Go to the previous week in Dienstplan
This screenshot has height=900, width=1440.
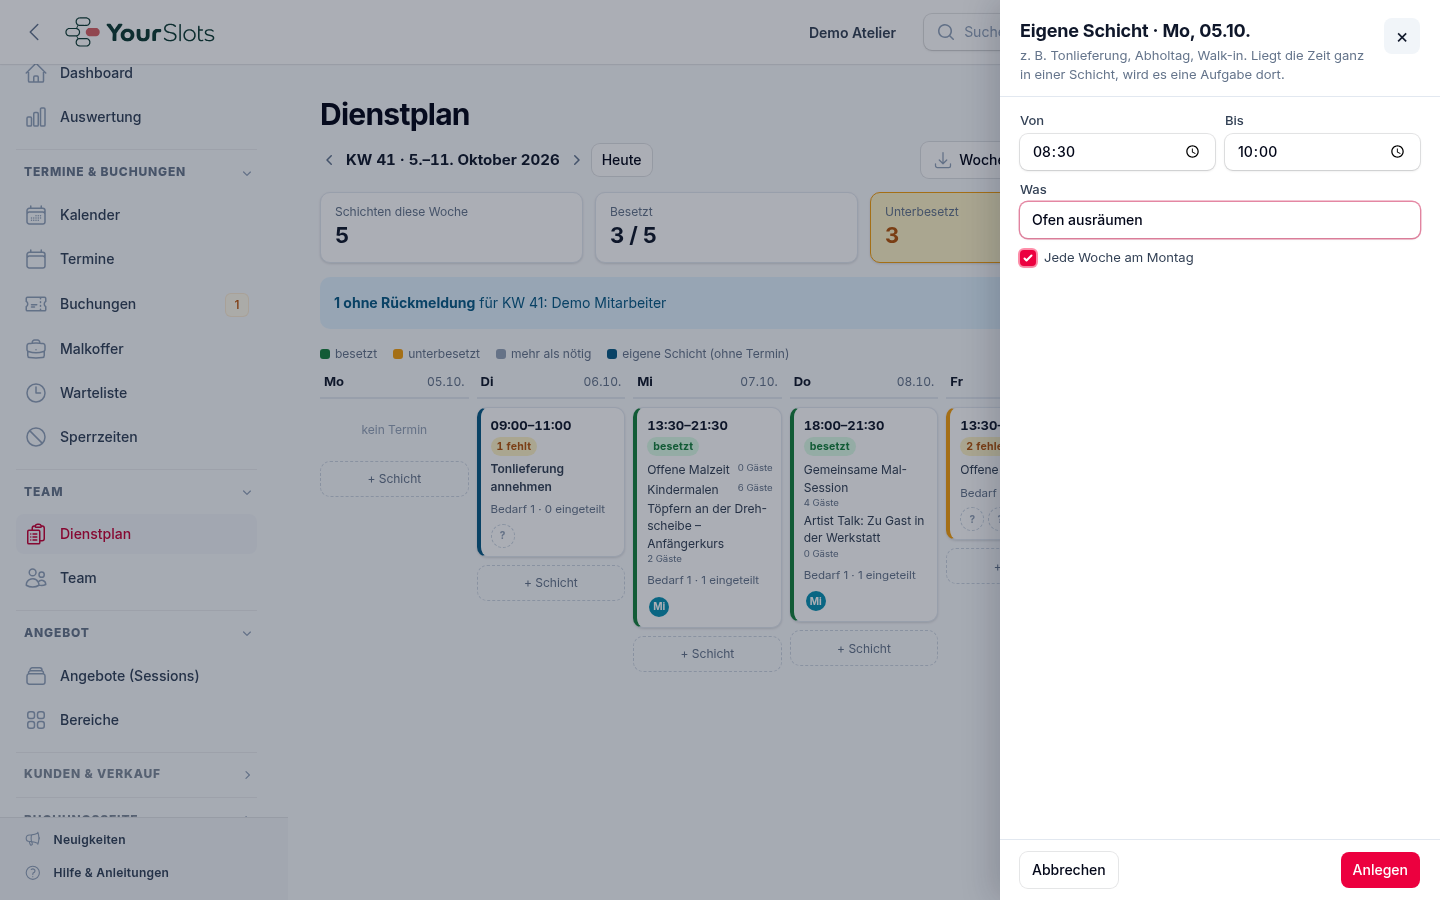[x=329, y=160]
